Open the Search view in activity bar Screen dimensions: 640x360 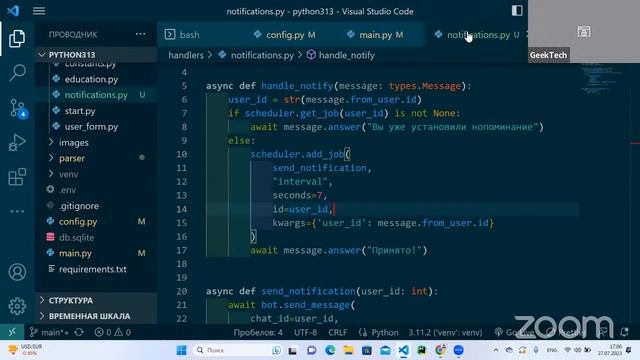tap(17, 73)
